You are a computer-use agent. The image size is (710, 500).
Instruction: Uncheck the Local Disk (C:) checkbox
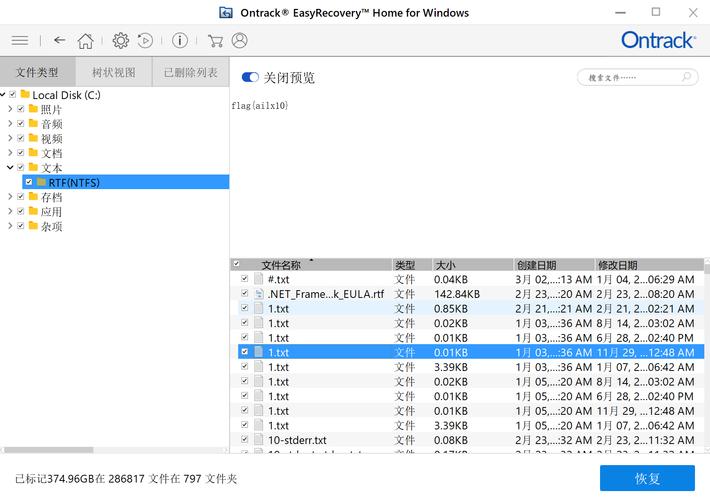pyautogui.click(x=13, y=94)
